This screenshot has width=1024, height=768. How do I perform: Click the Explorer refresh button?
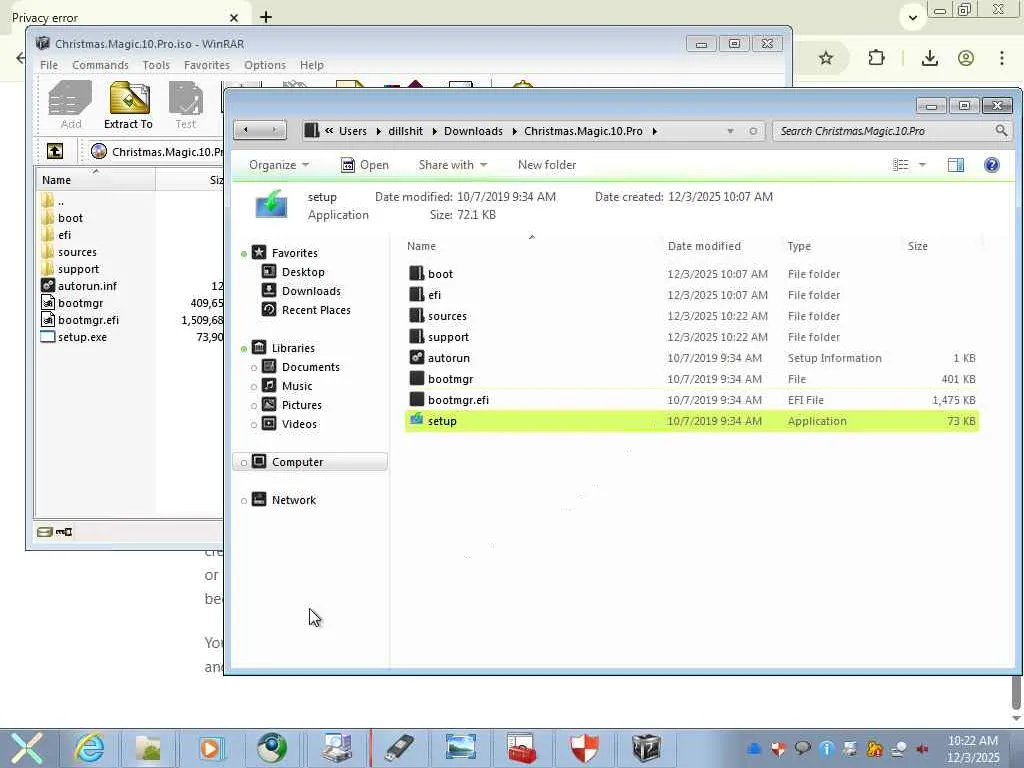click(x=753, y=131)
